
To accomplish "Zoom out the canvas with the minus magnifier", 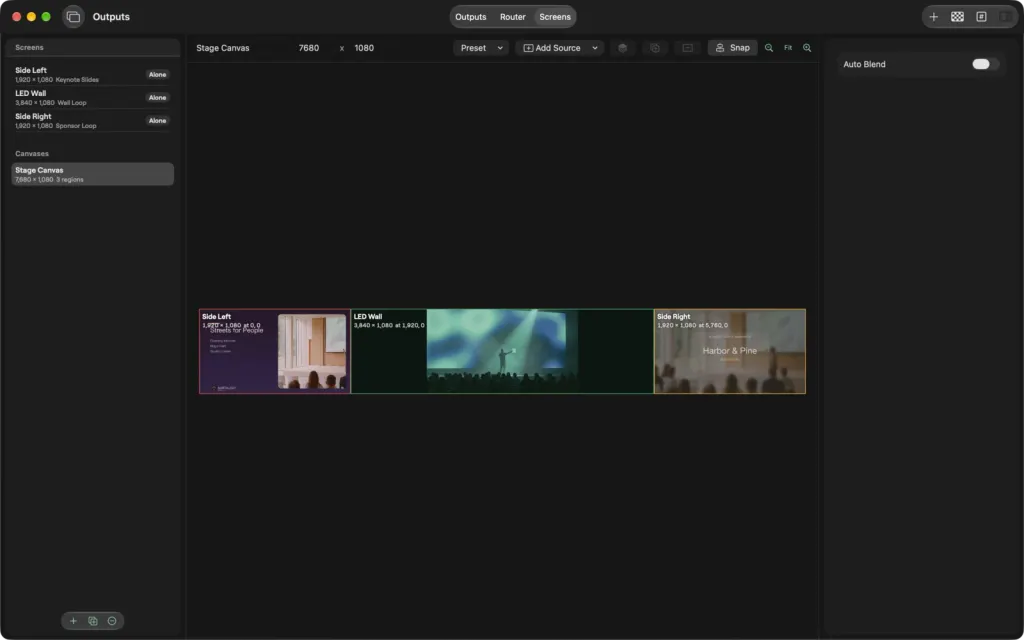I will pyautogui.click(x=769, y=48).
